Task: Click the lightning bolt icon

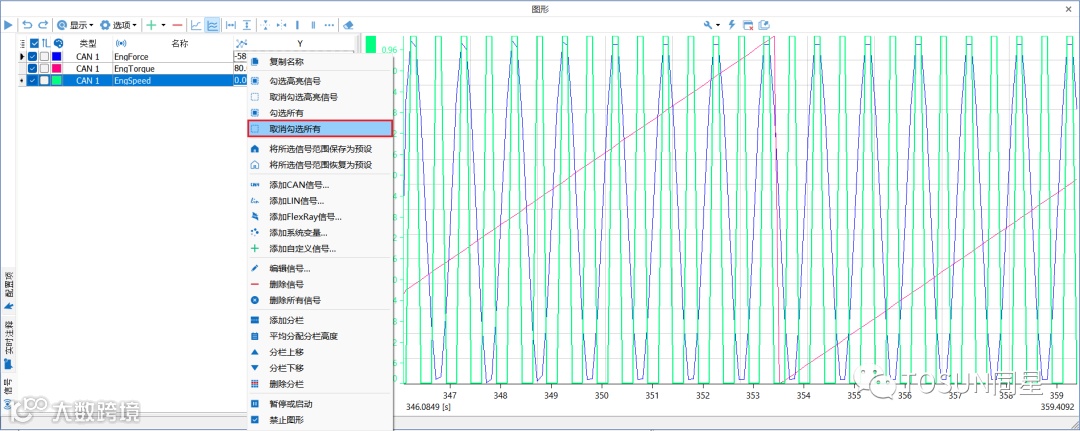Action: click(732, 25)
